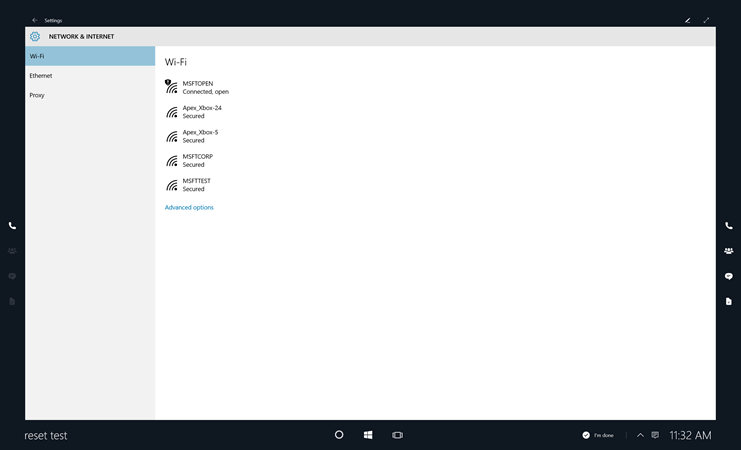Open the Action Center notification icon
The image size is (741, 450).
(655, 435)
